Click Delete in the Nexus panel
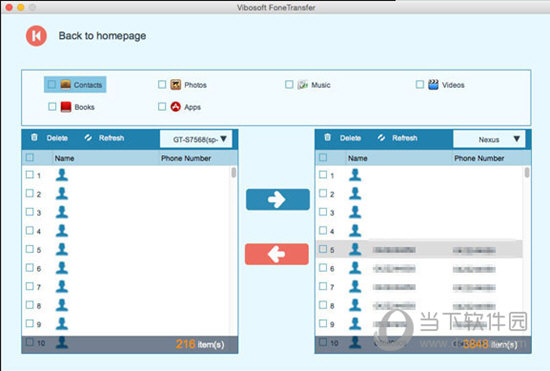The height and width of the screenshot is (371, 550). pos(350,138)
